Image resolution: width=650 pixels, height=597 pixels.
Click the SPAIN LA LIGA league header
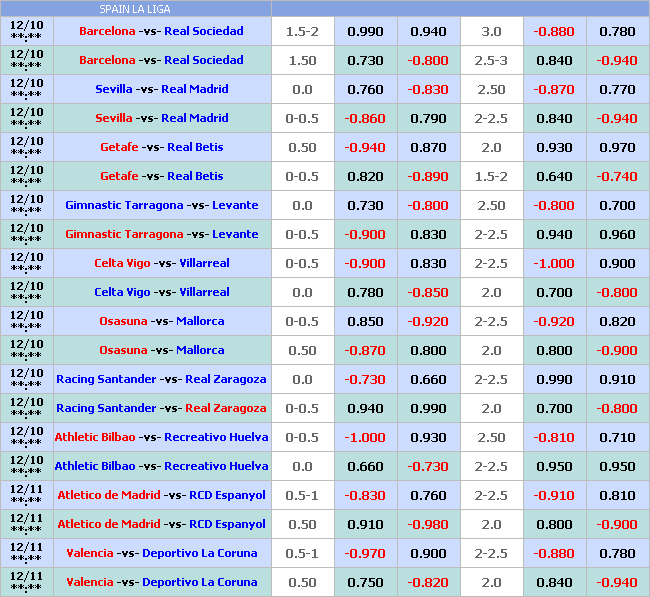(x=136, y=9)
